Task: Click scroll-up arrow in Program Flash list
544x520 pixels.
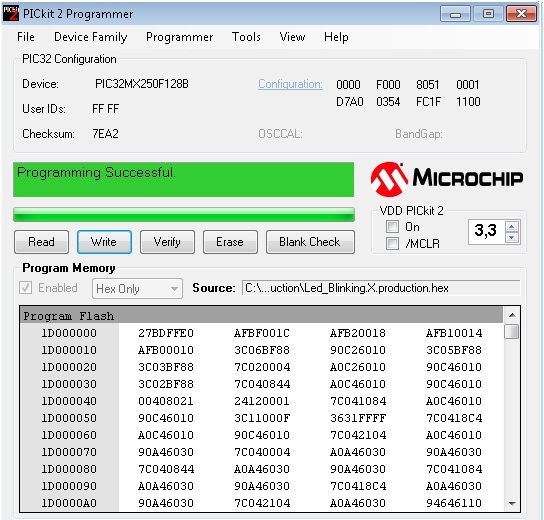Action: point(512,315)
